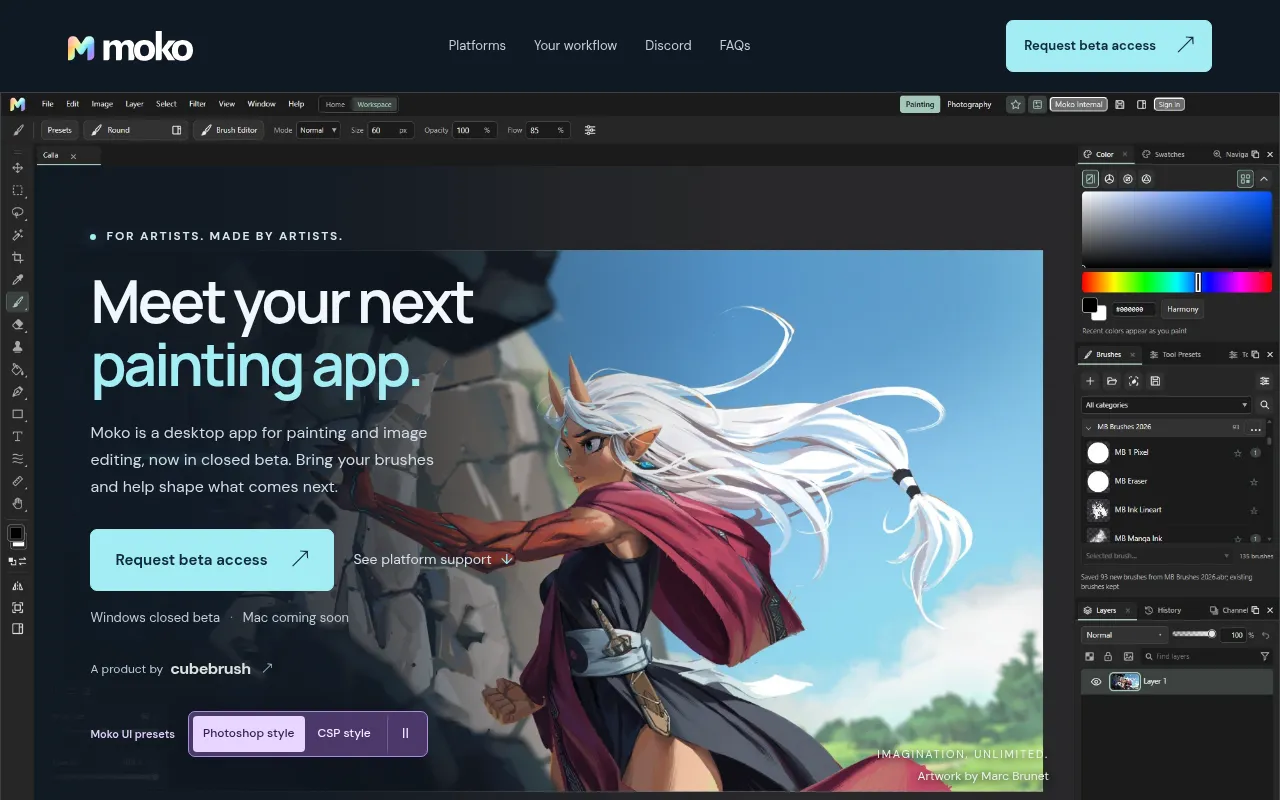This screenshot has height=800, width=1280.
Task: Hide Layer 1 with eye icon
Action: pyautogui.click(x=1096, y=682)
